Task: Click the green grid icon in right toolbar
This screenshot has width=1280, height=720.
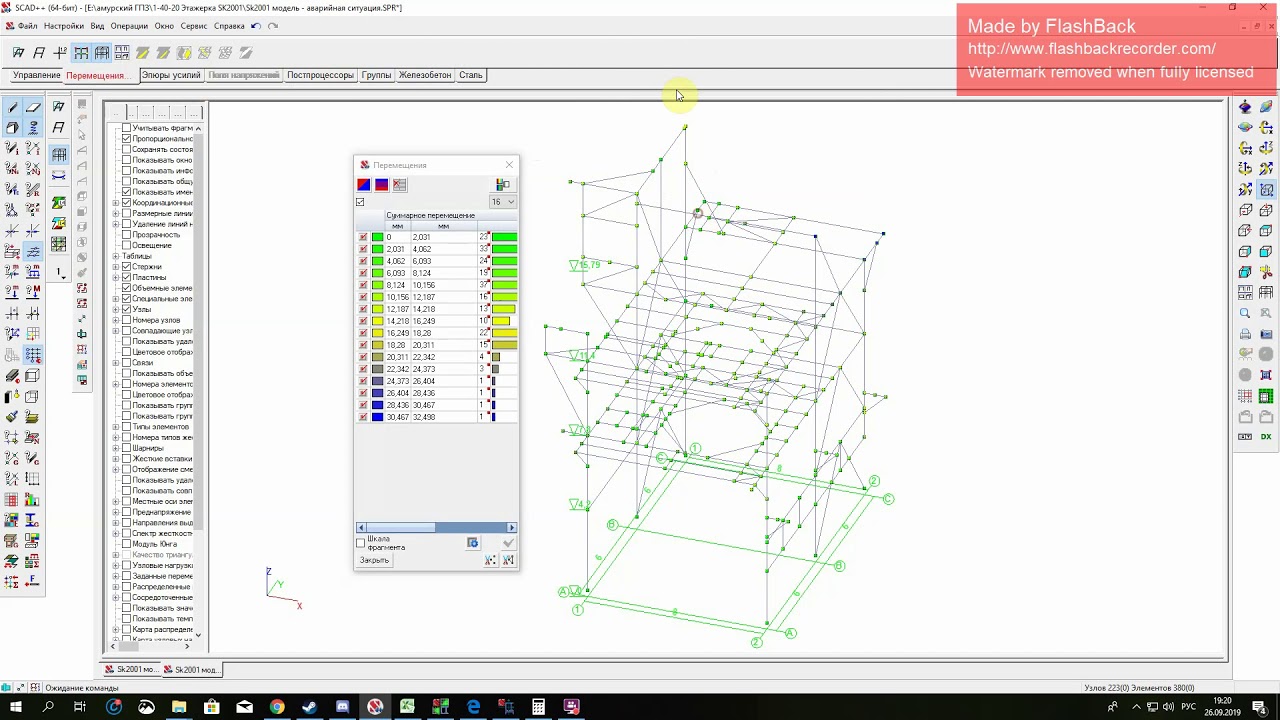Action: click(x=1266, y=396)
